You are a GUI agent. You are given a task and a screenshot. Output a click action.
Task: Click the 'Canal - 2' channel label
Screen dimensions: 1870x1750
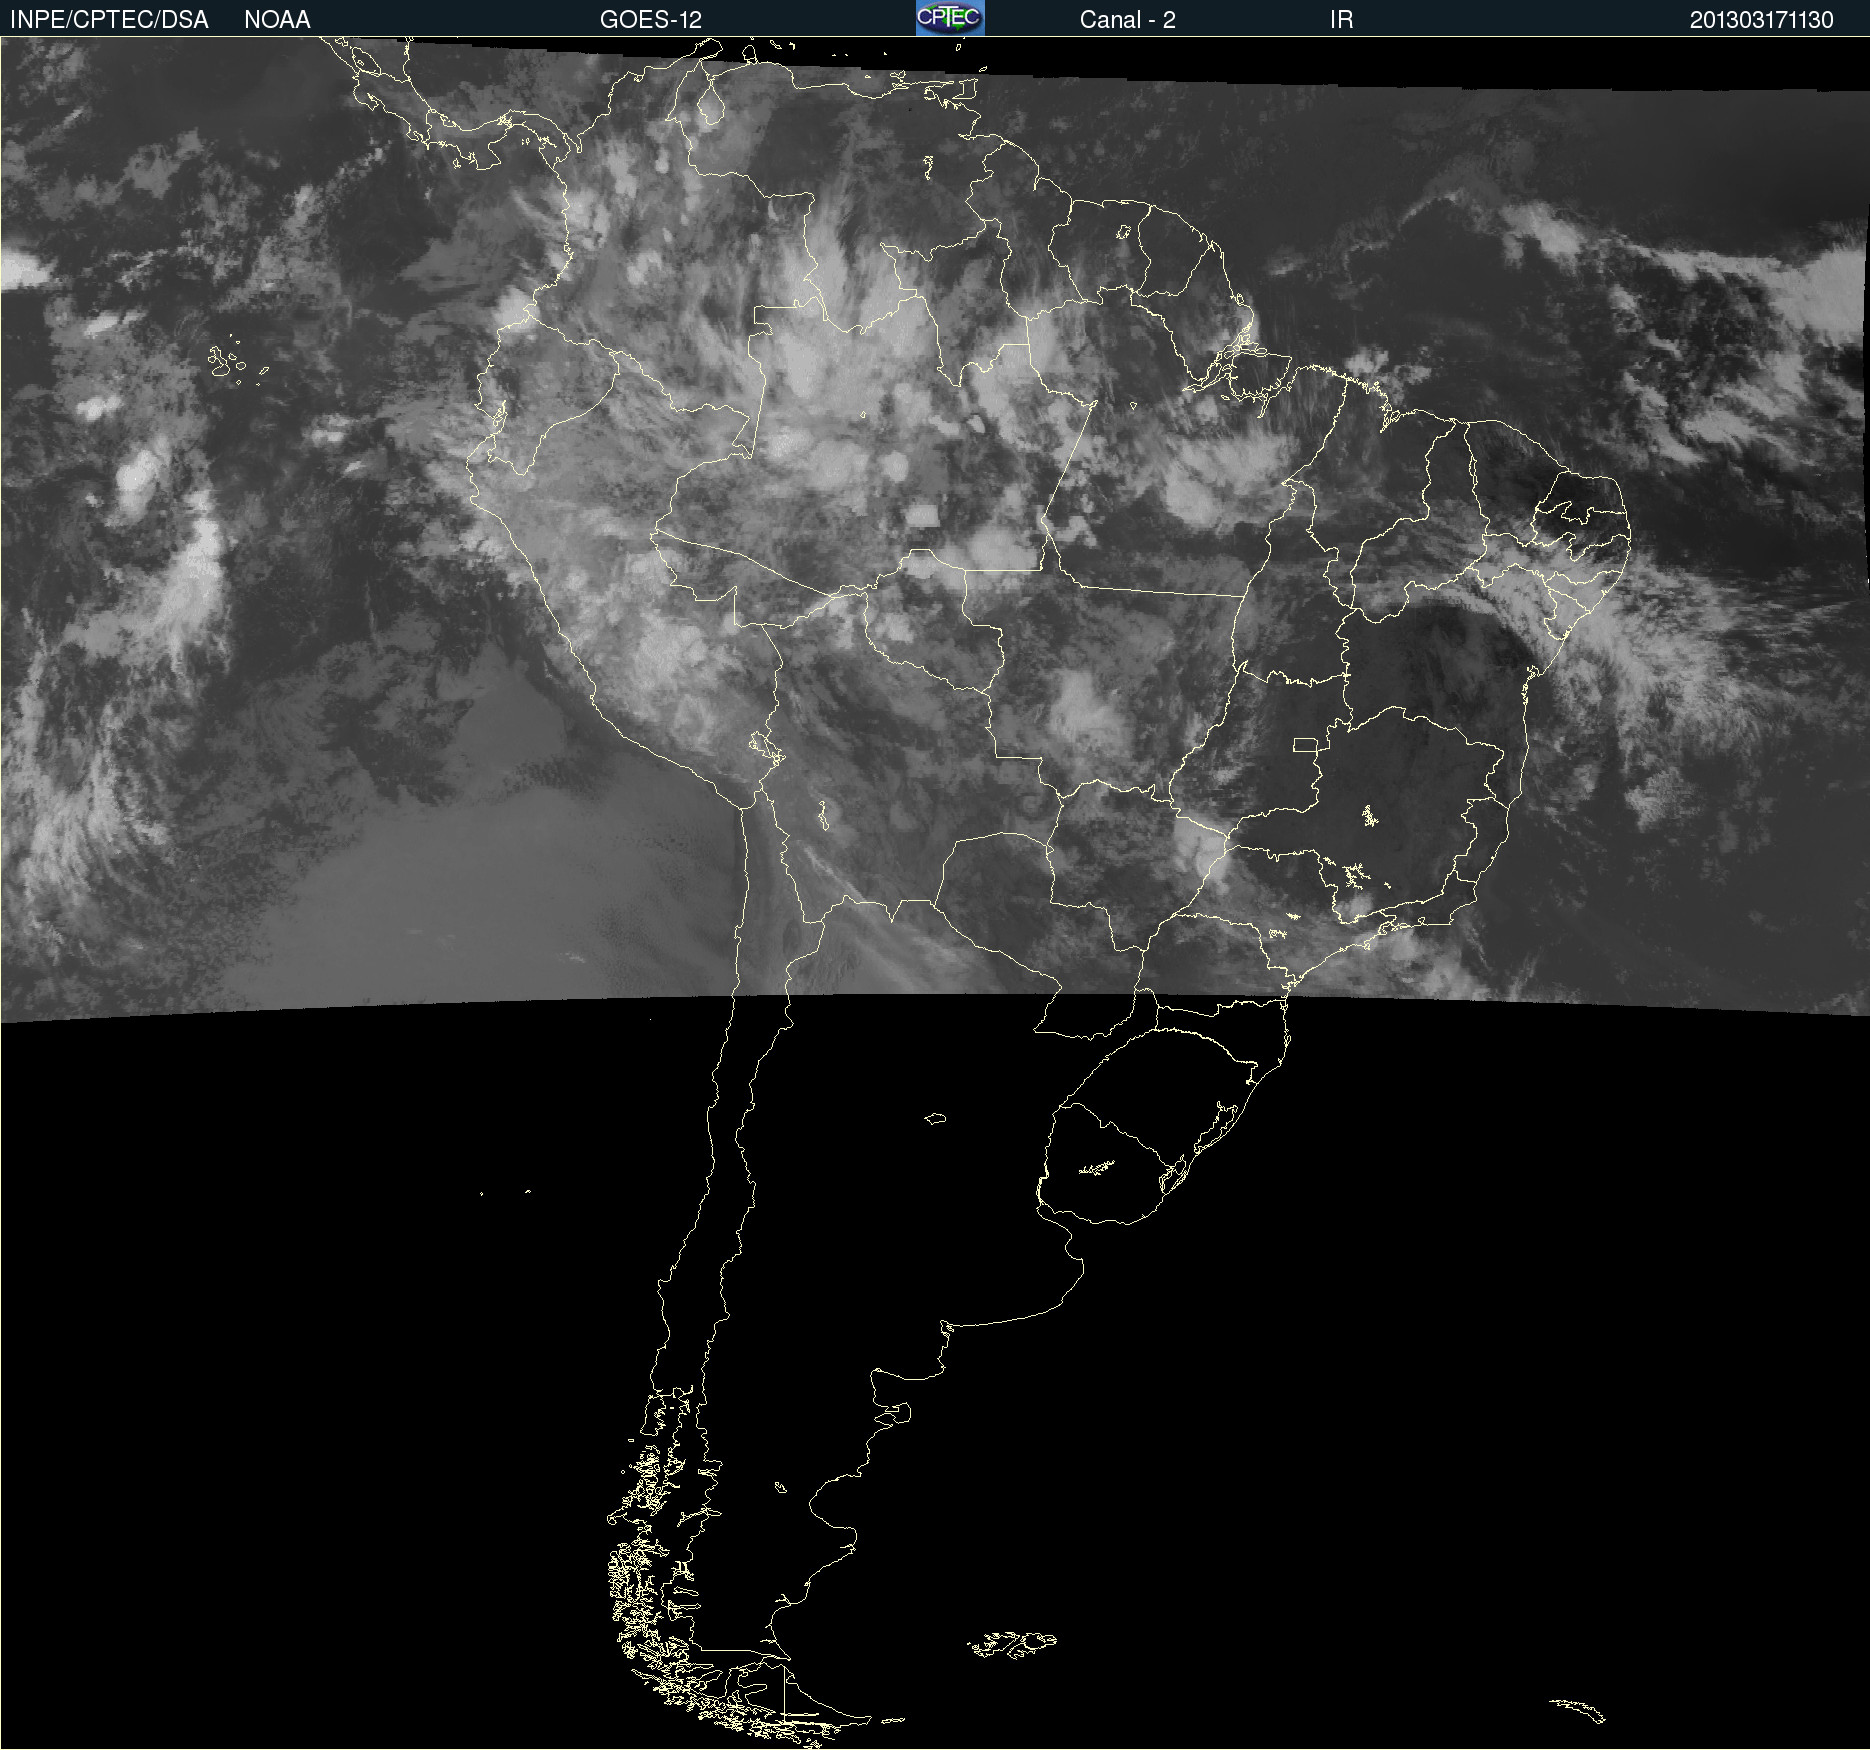click(1127, 20)
